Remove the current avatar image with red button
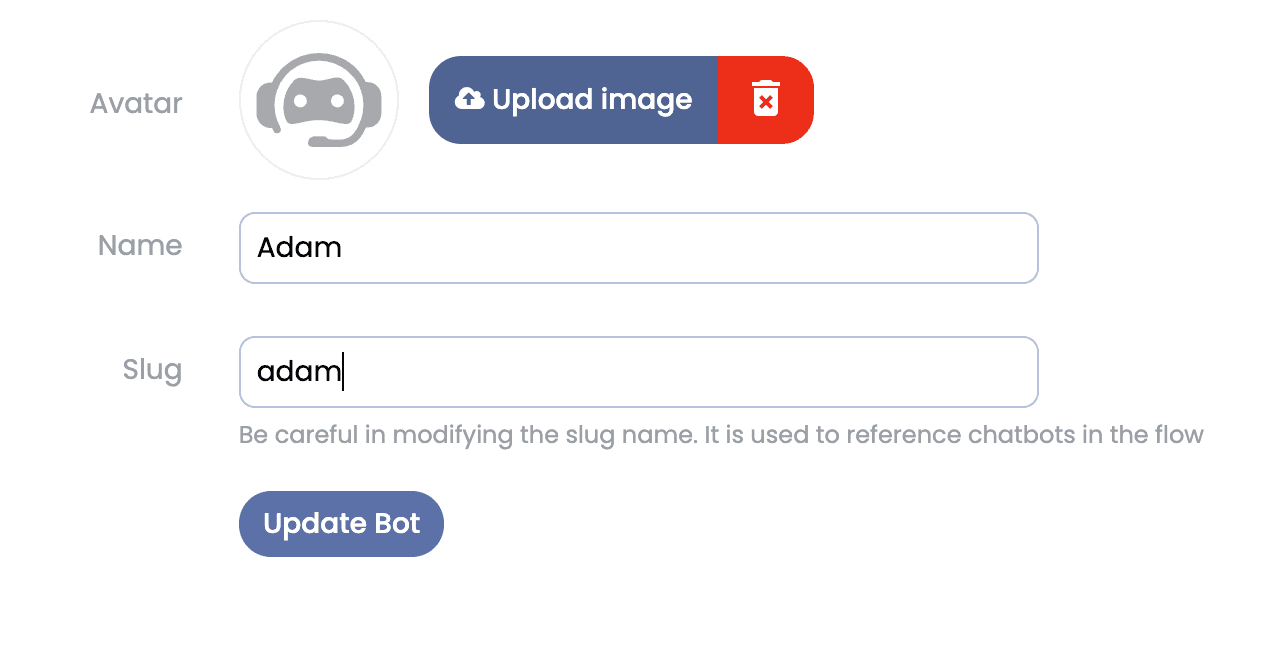The width and height of the screenshot is (1274, 648). (765, 100)
